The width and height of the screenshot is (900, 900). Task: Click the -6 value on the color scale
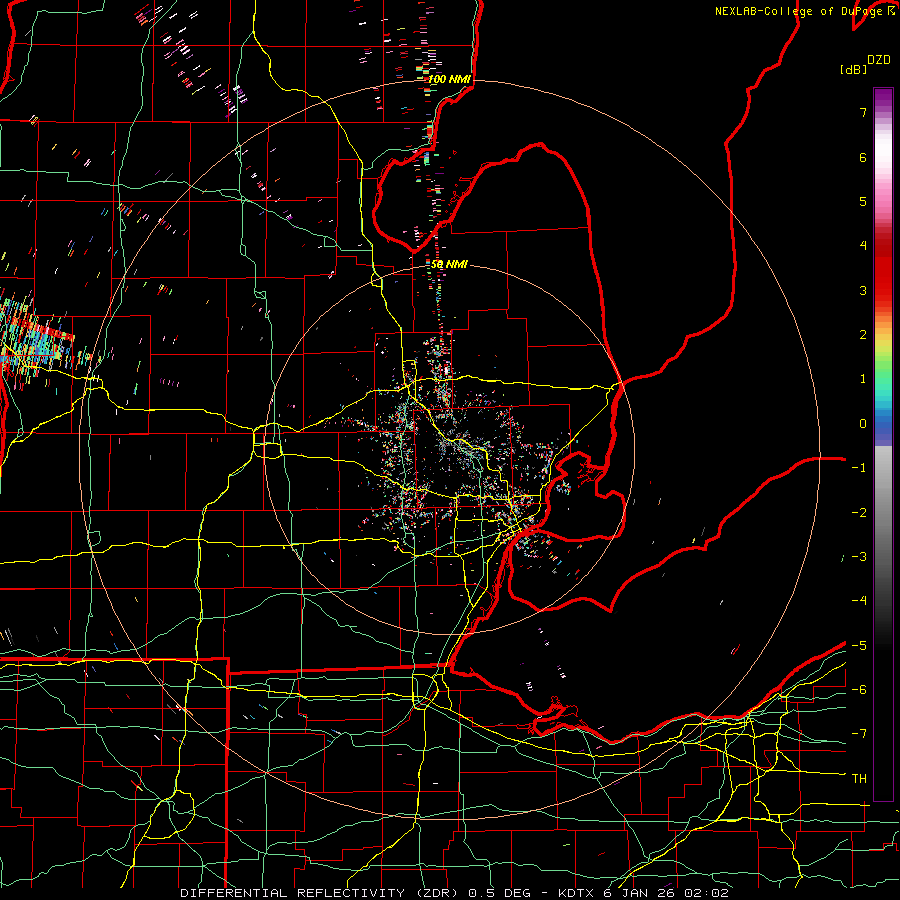click(859, 690)
